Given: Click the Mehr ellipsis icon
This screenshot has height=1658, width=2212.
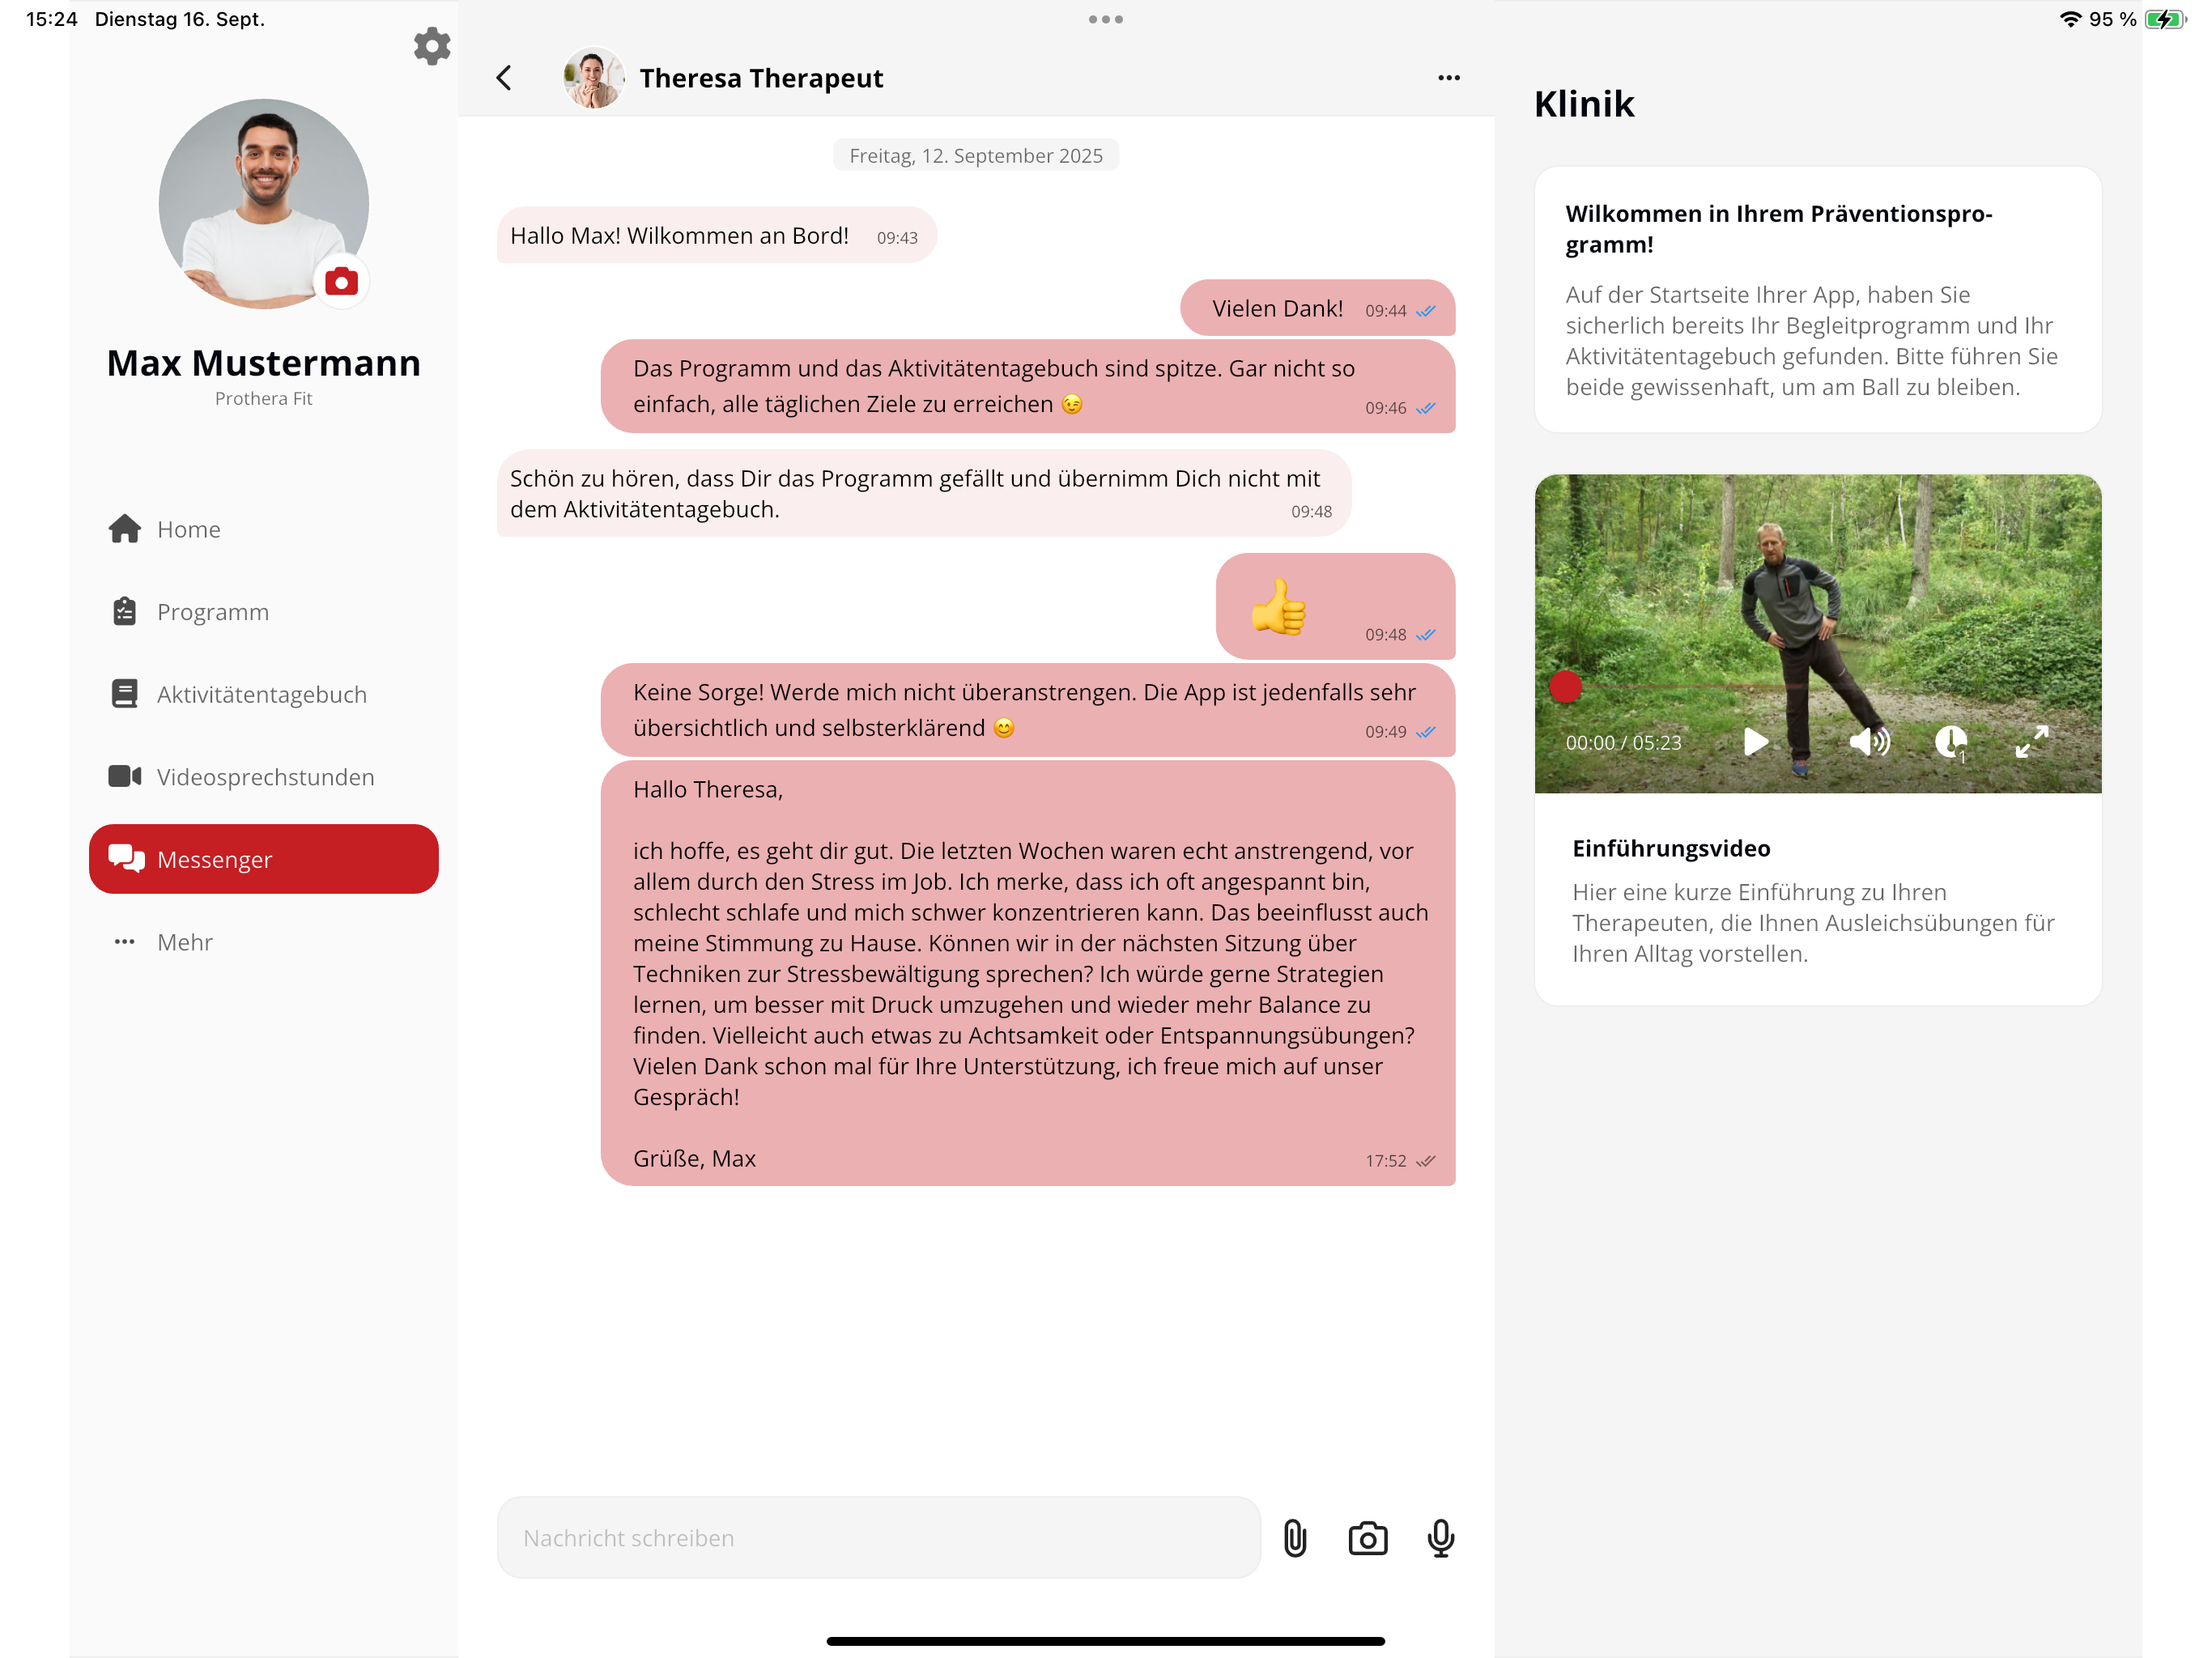Looking at the screenshot, I should tap(125, 942).
